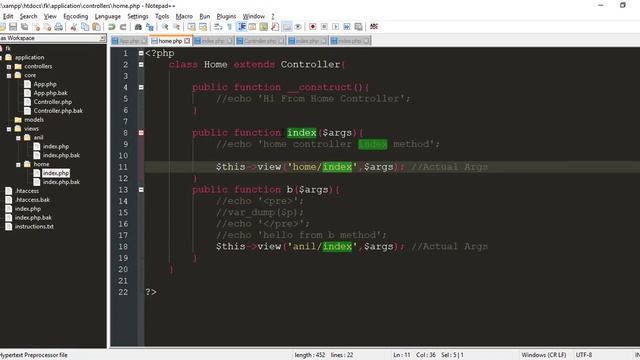Click the Record Macro red dot icon

(313, 27)
